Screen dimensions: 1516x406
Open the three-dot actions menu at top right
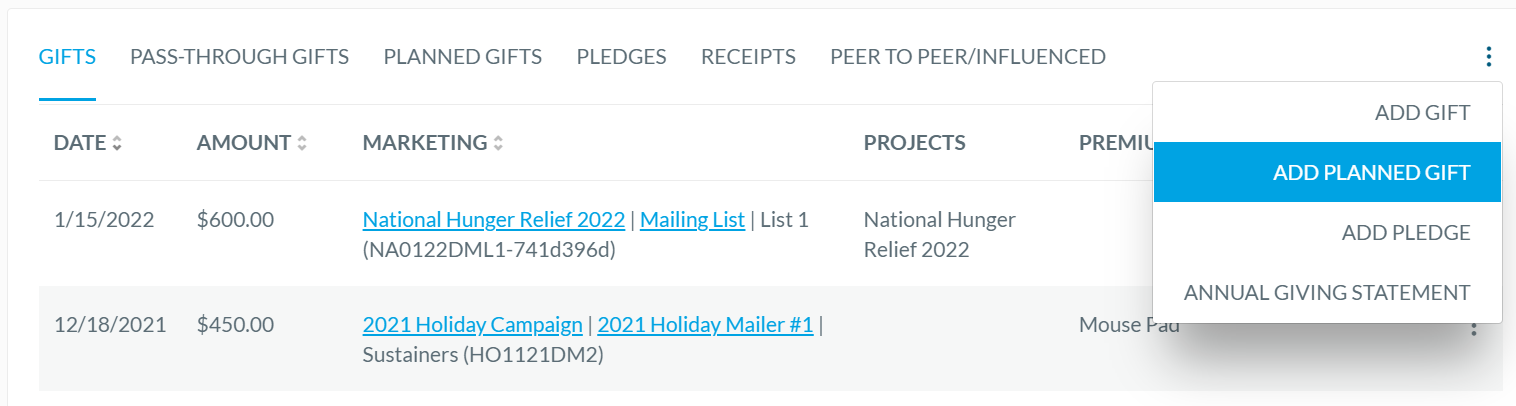[x=1489, y=57]
